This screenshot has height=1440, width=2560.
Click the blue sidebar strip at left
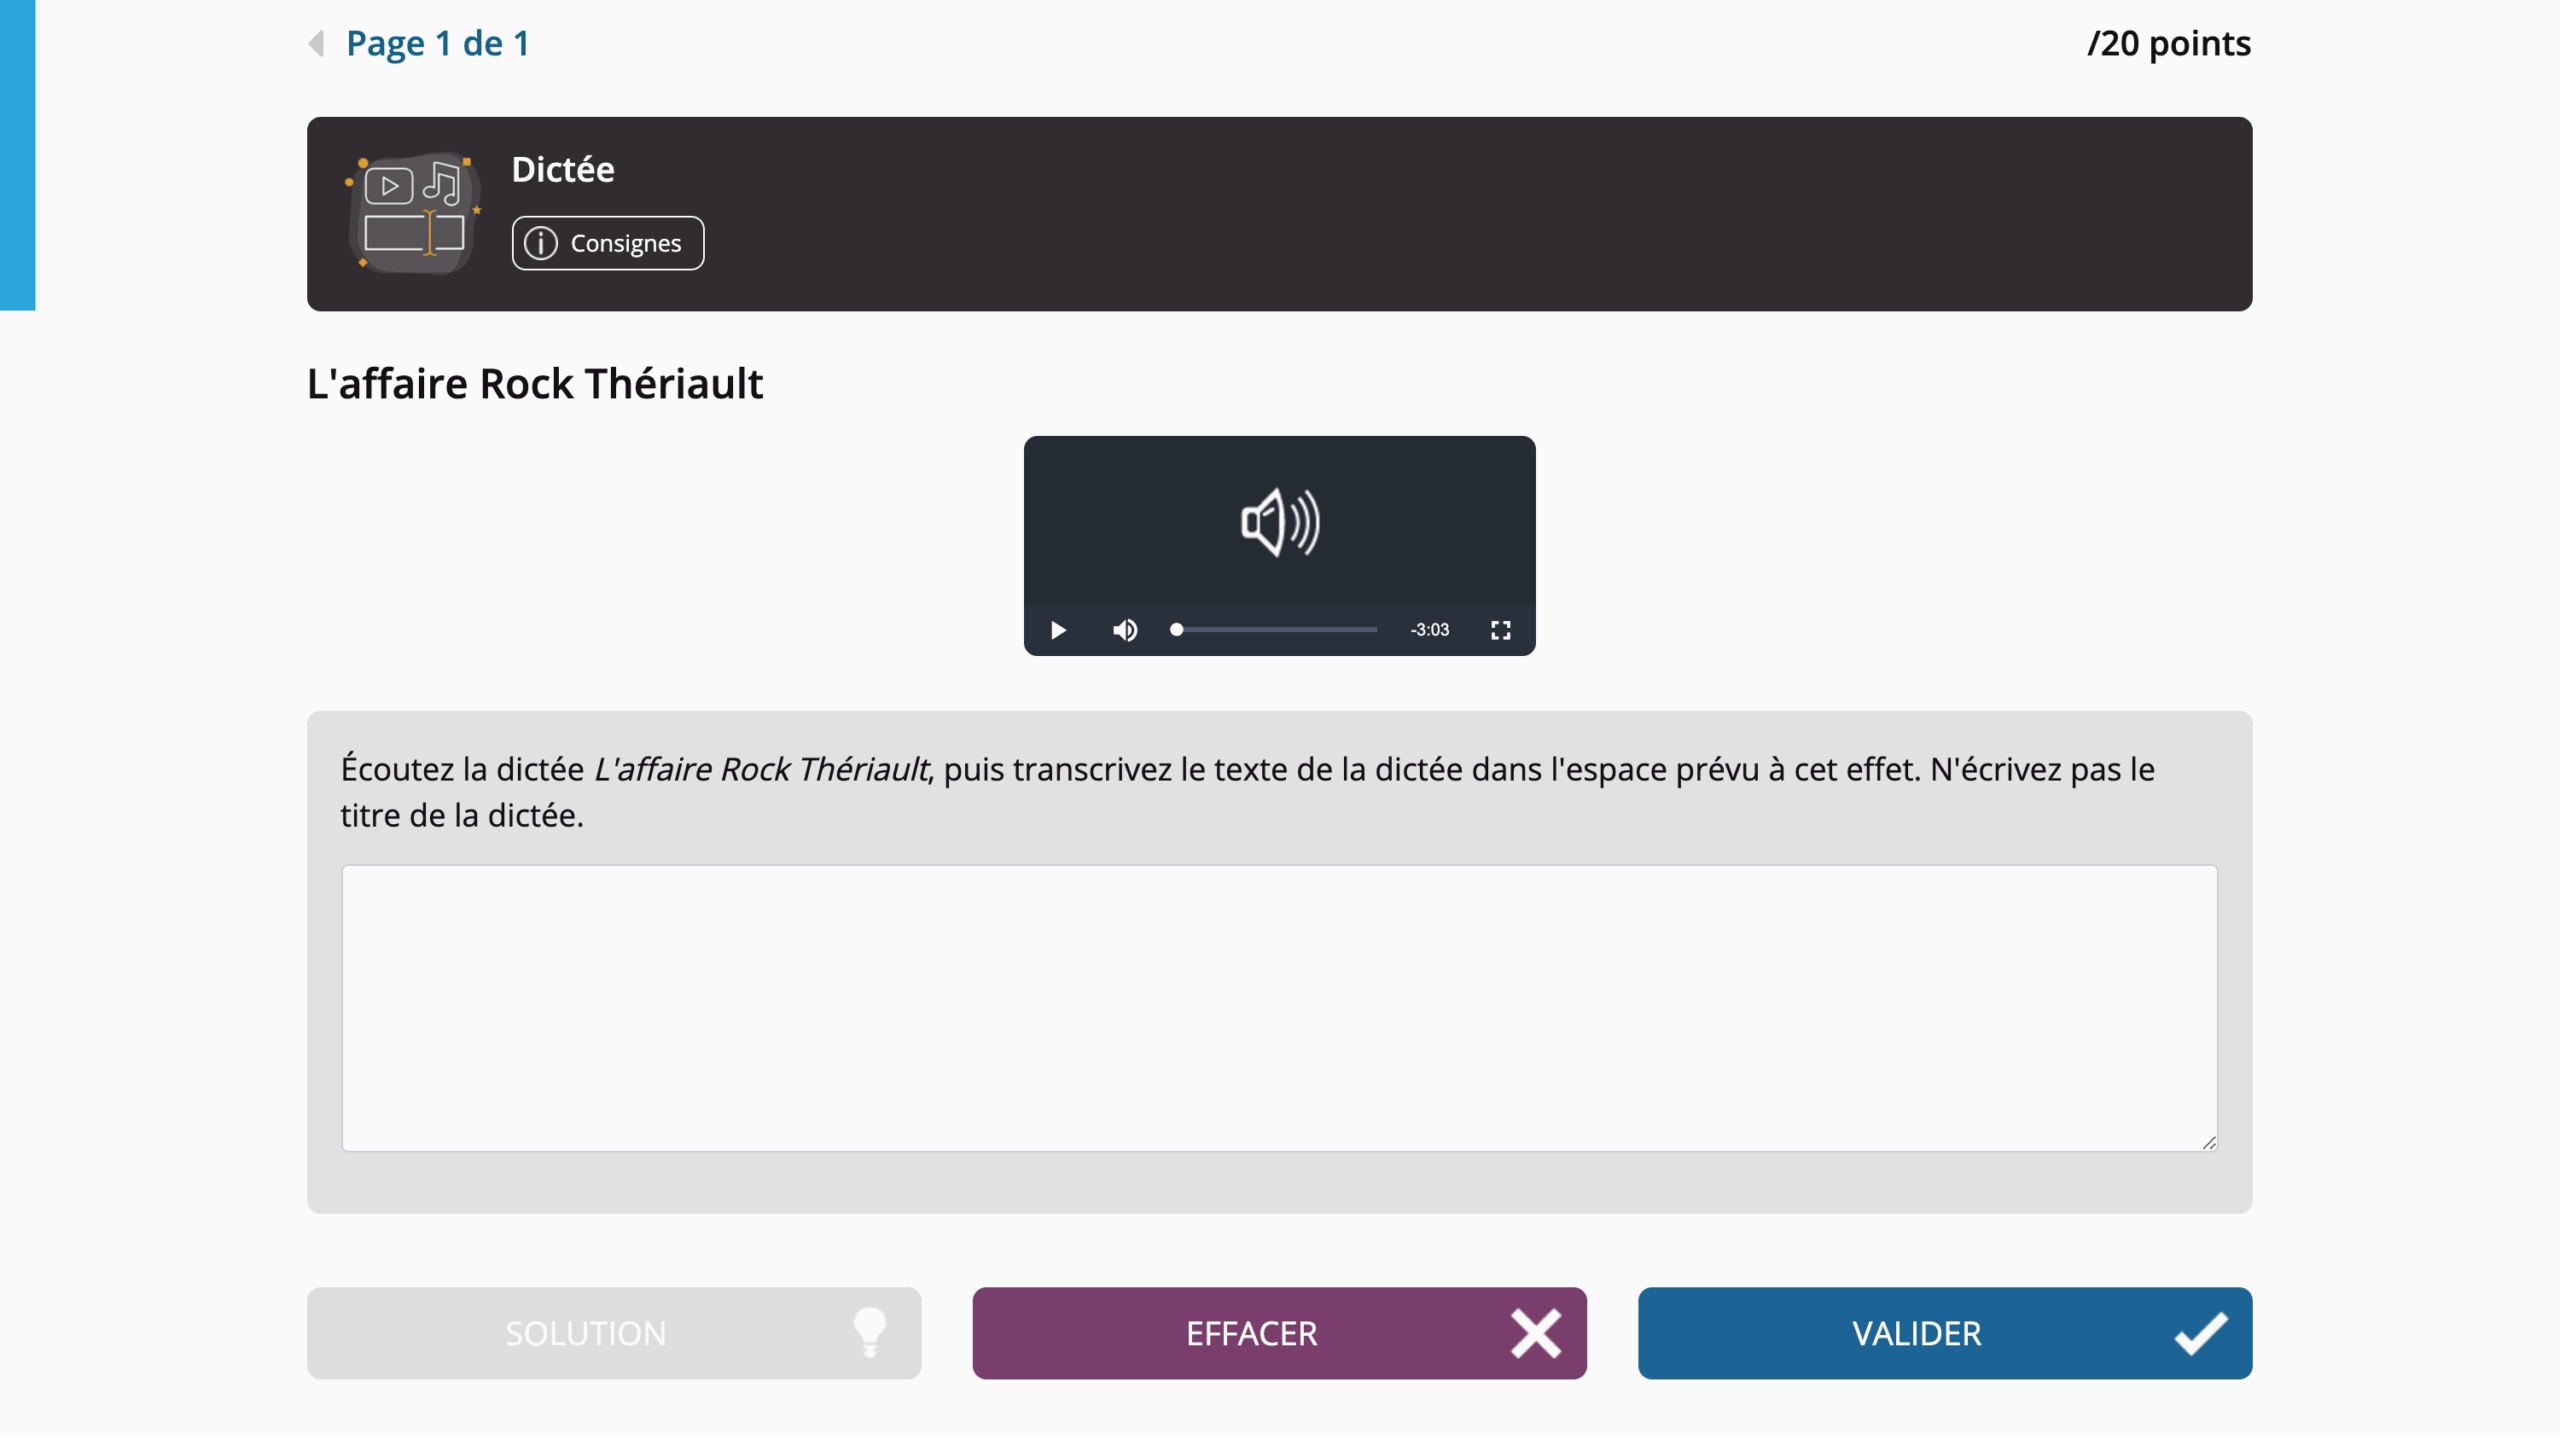pyautogui.click(x=17, y=155)
